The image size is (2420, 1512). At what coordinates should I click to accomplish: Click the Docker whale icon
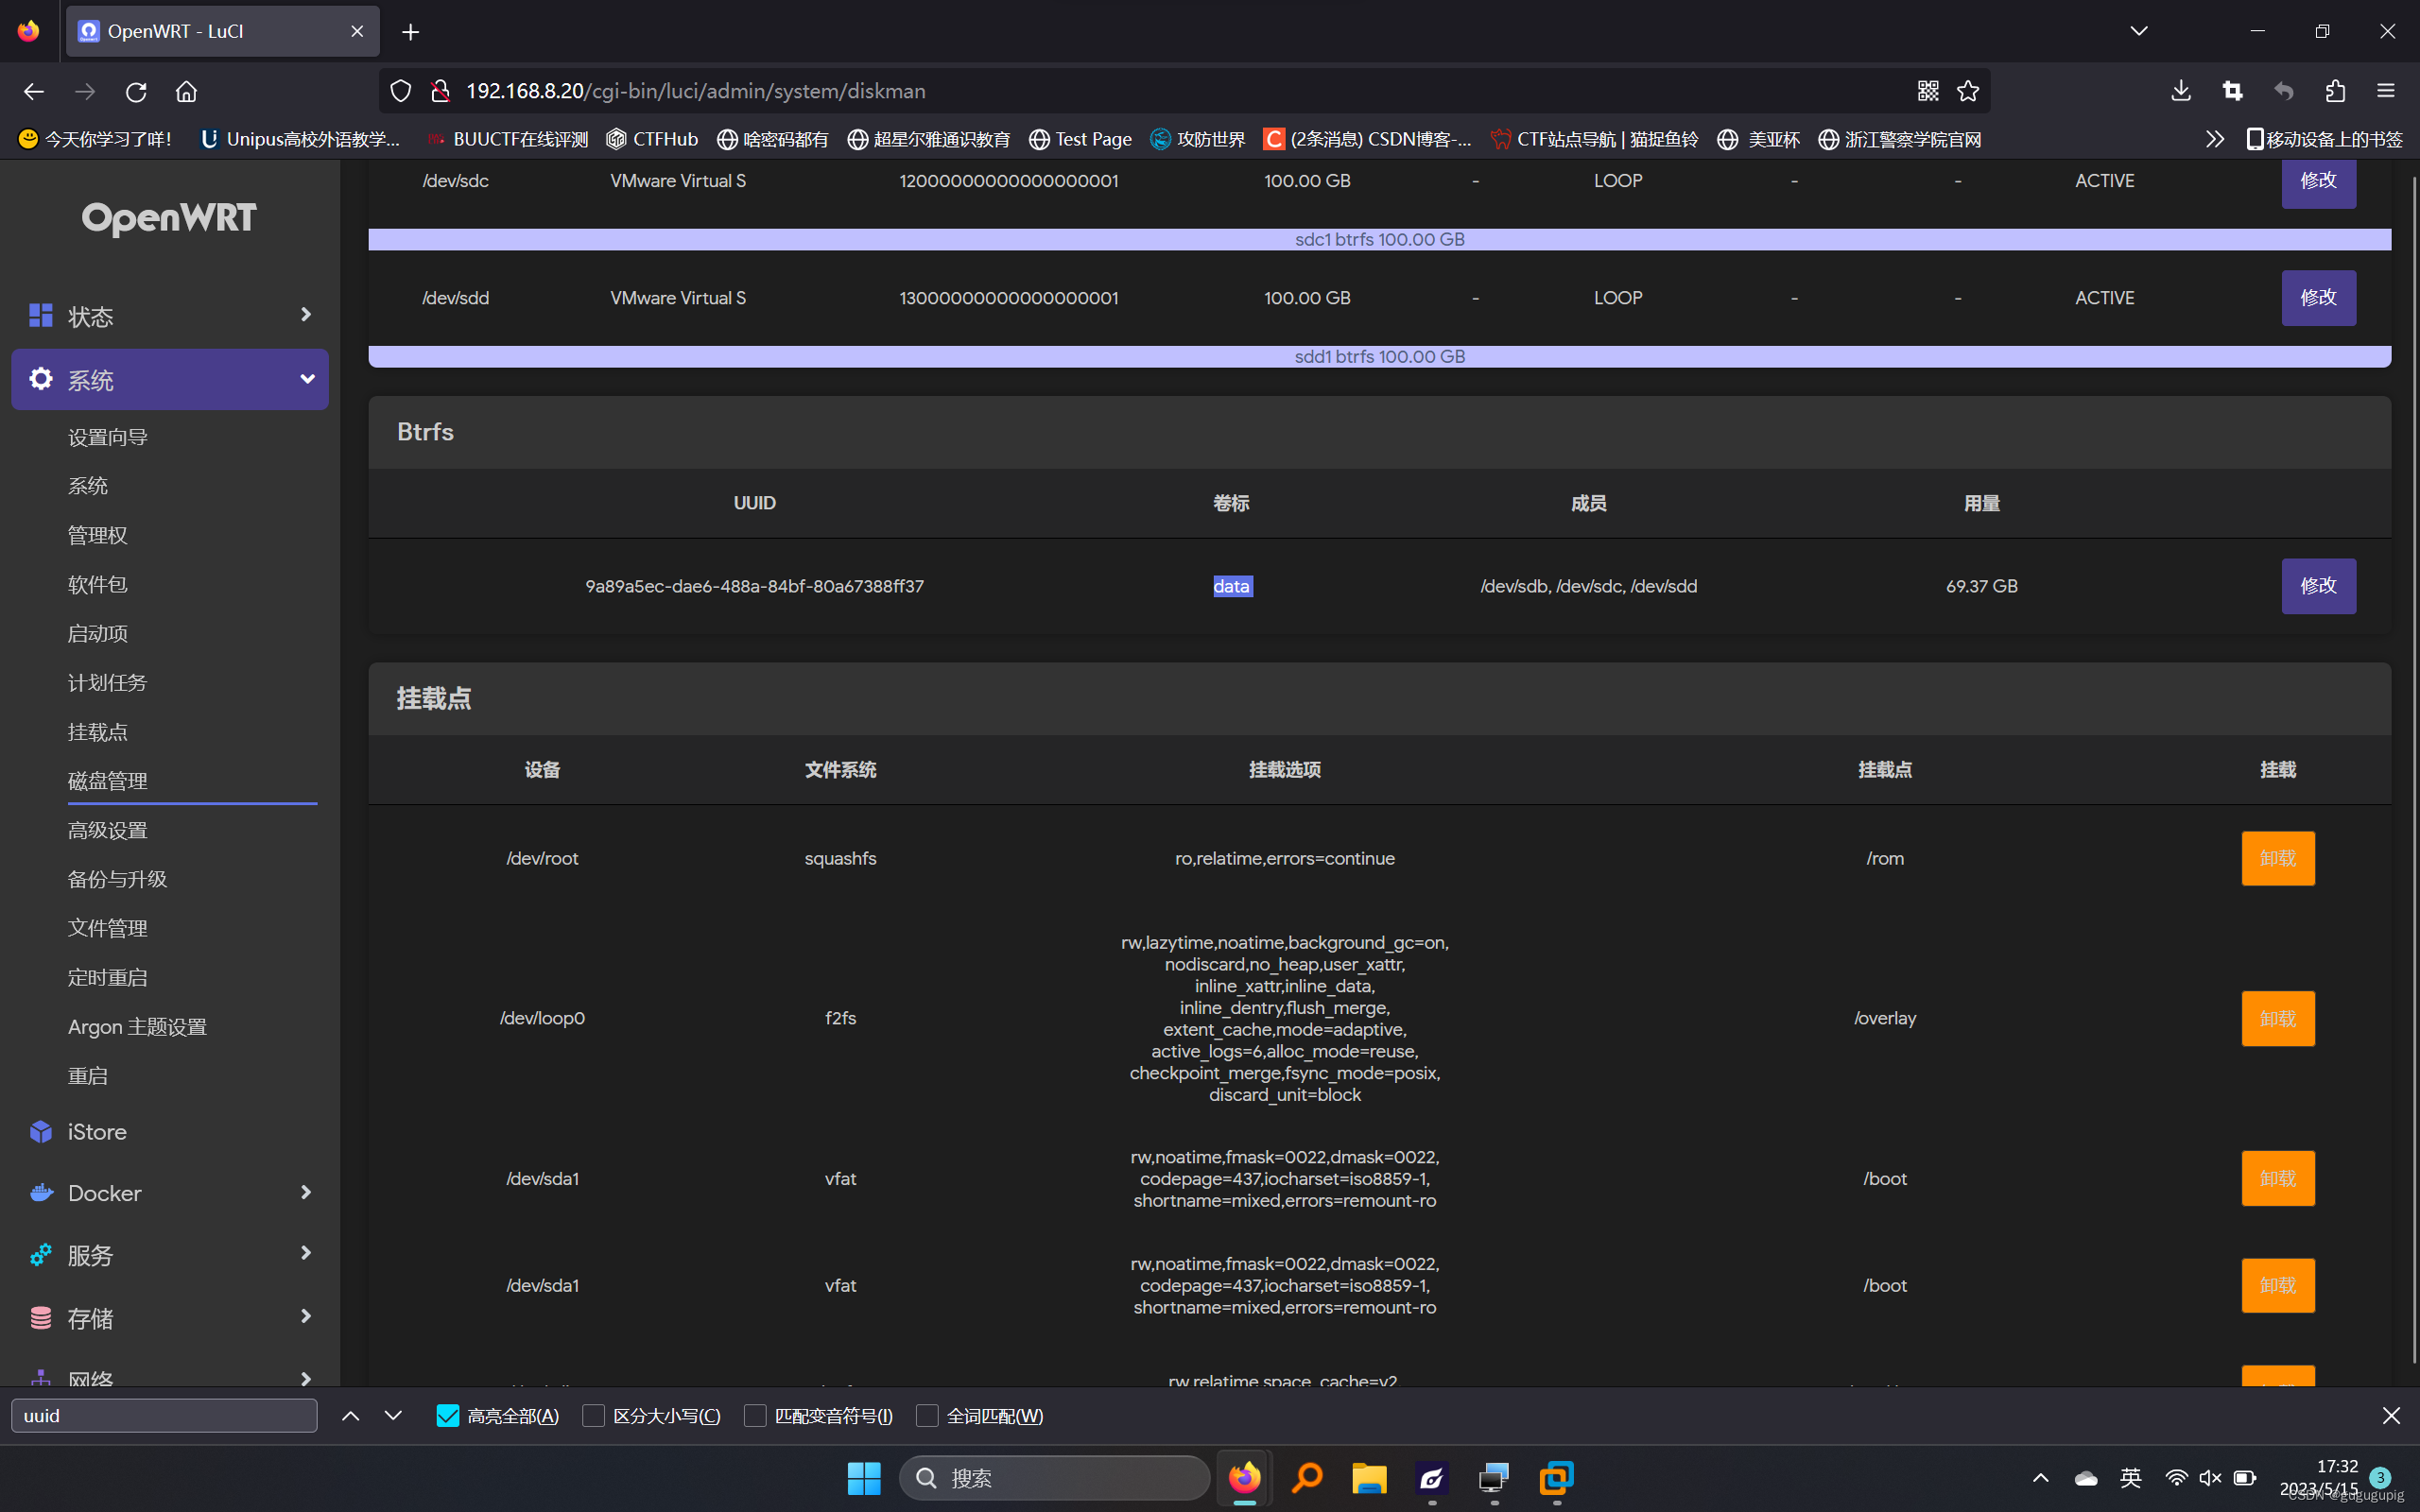point(41,1192)
